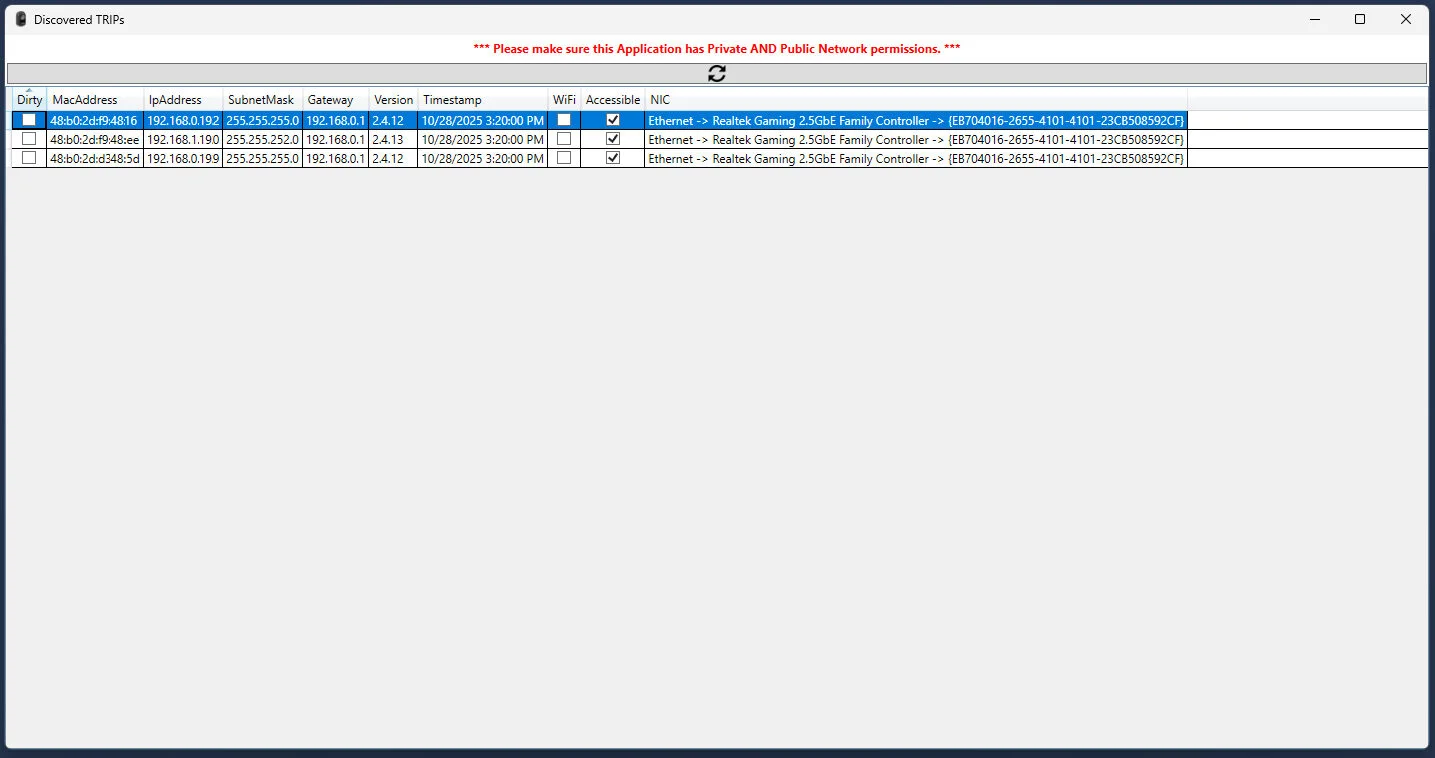Screen dimensions: 1435x758
Task: Click the app icon in title bar
Action: click(x=20, y=19)
